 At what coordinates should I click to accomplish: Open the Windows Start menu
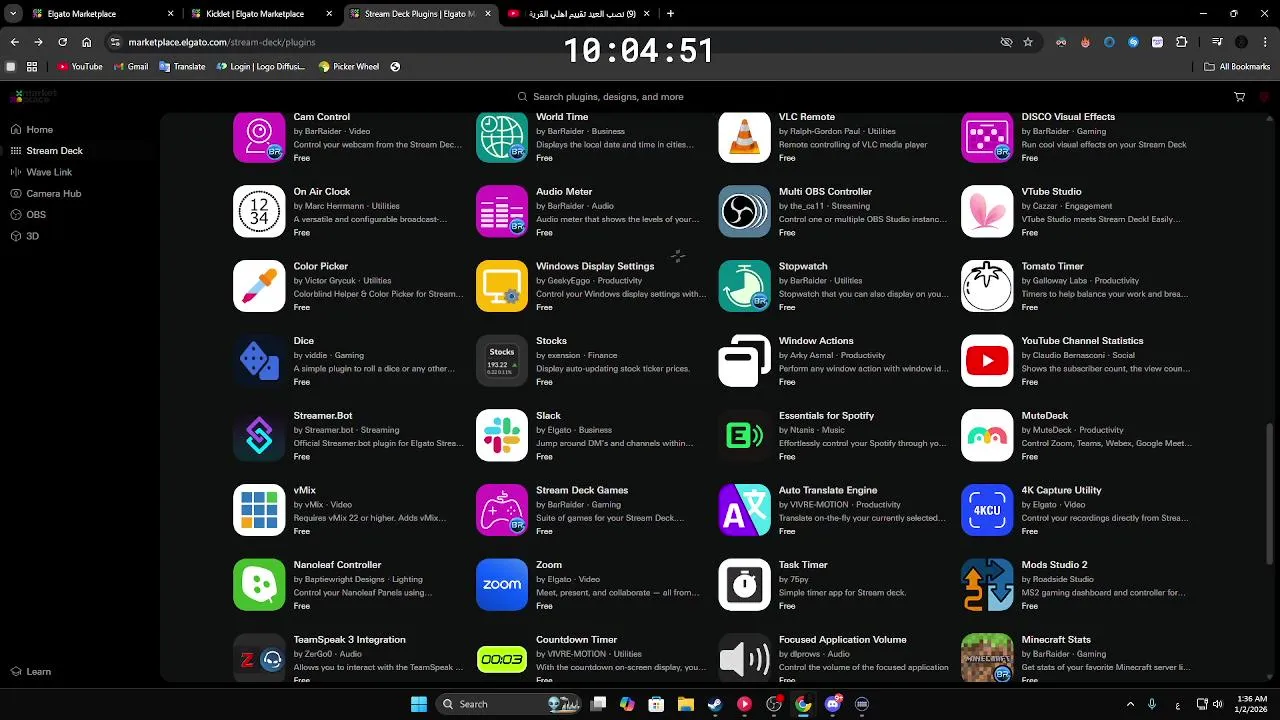419,704
